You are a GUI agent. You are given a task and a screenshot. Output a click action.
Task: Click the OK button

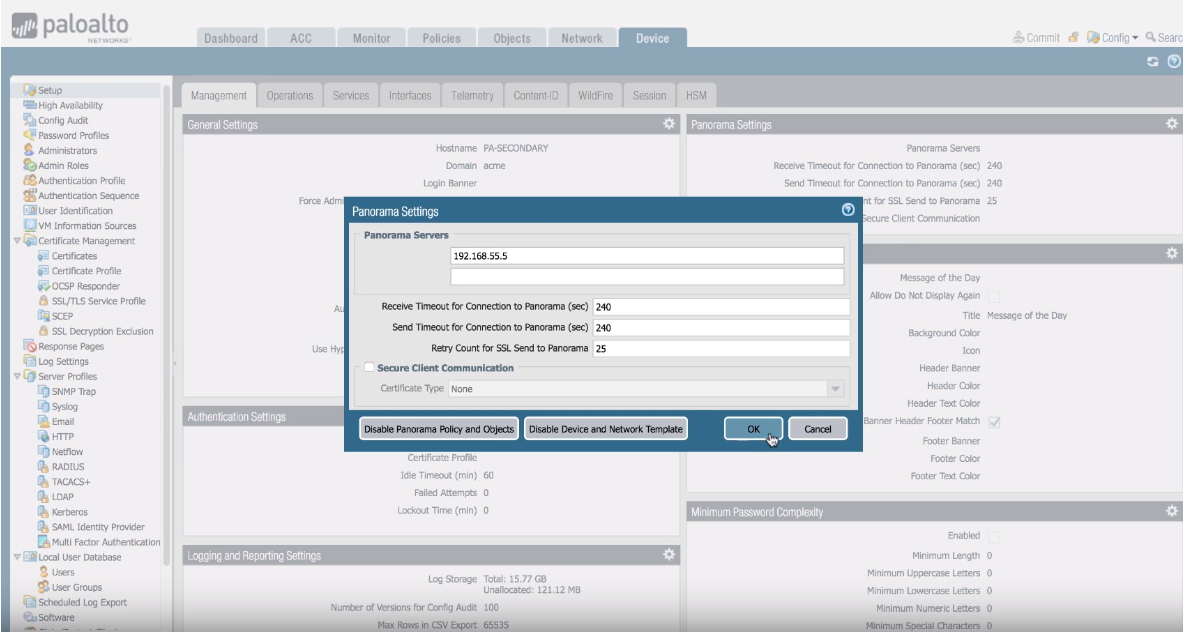click(754, 429)
